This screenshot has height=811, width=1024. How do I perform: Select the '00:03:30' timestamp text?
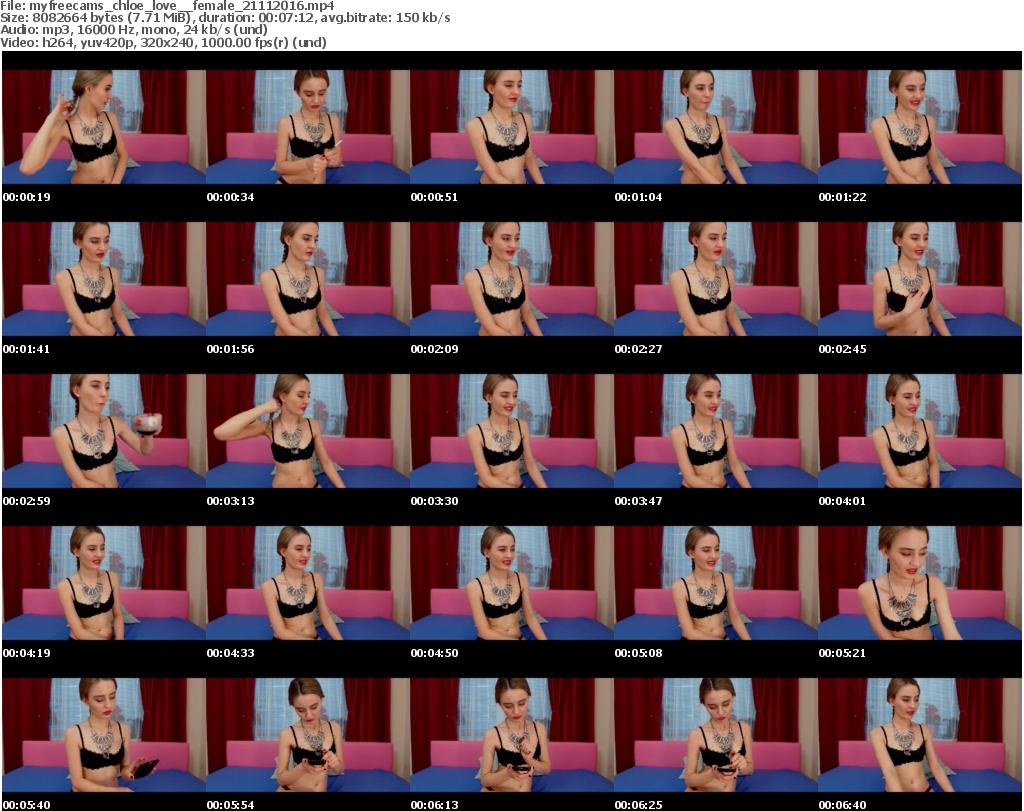[x=434, y=501]
